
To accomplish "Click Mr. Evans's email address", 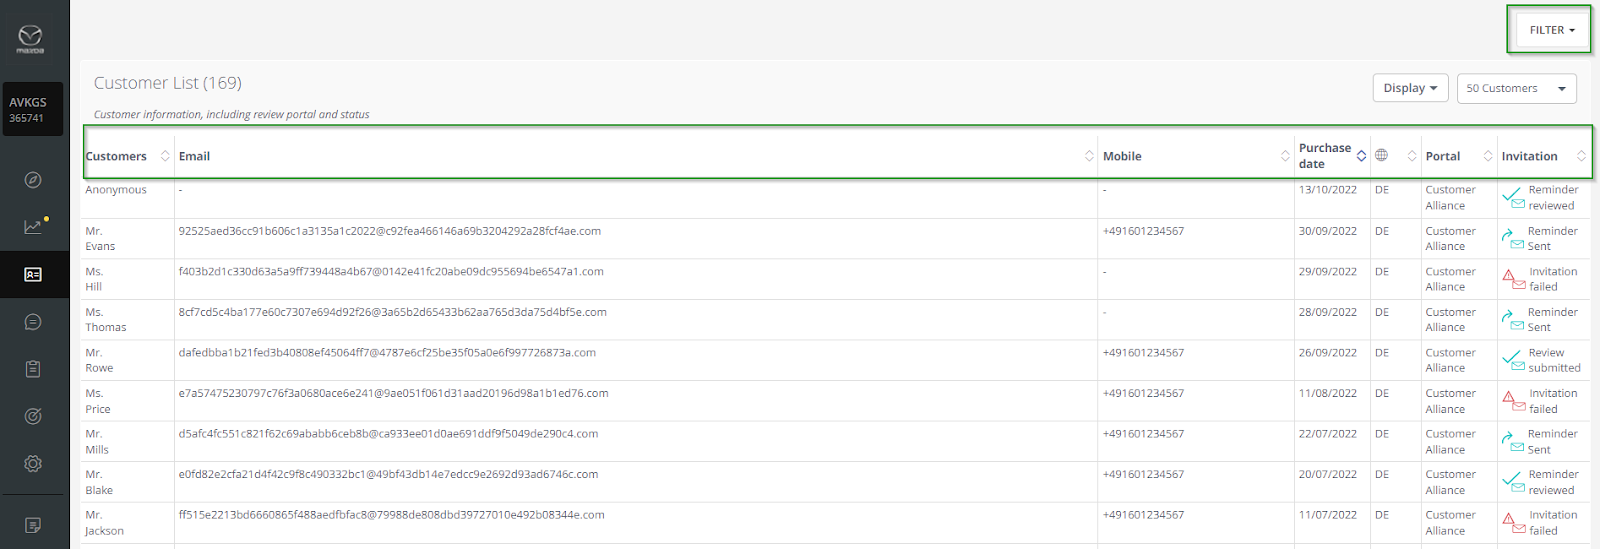I will [390, 231].
